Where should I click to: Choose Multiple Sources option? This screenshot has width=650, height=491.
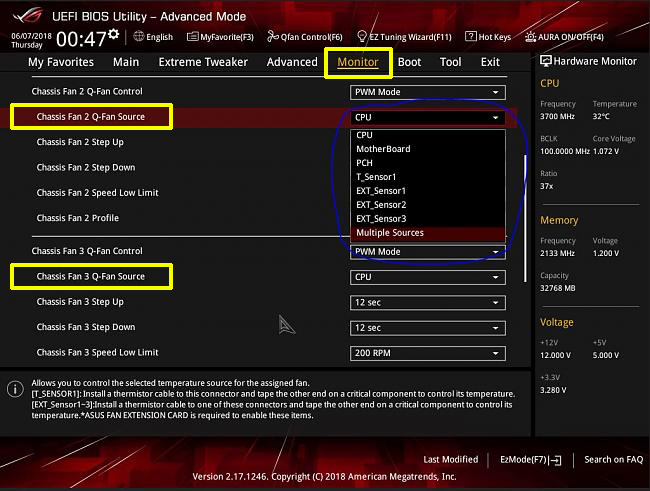(x=428, y=233)
